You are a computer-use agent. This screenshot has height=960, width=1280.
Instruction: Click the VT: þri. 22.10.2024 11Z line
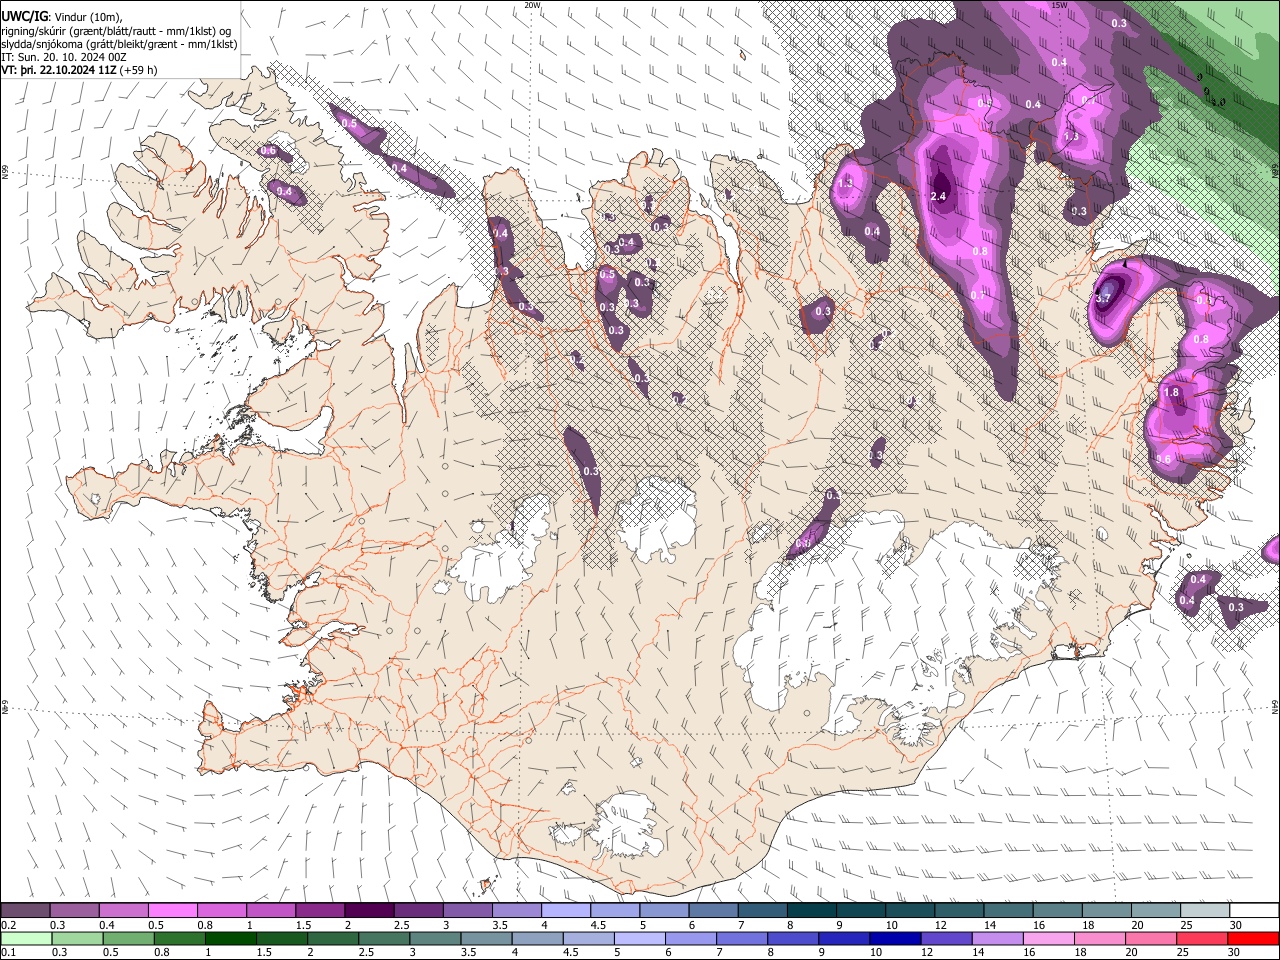pyautogui.click(x=60, y=70)
